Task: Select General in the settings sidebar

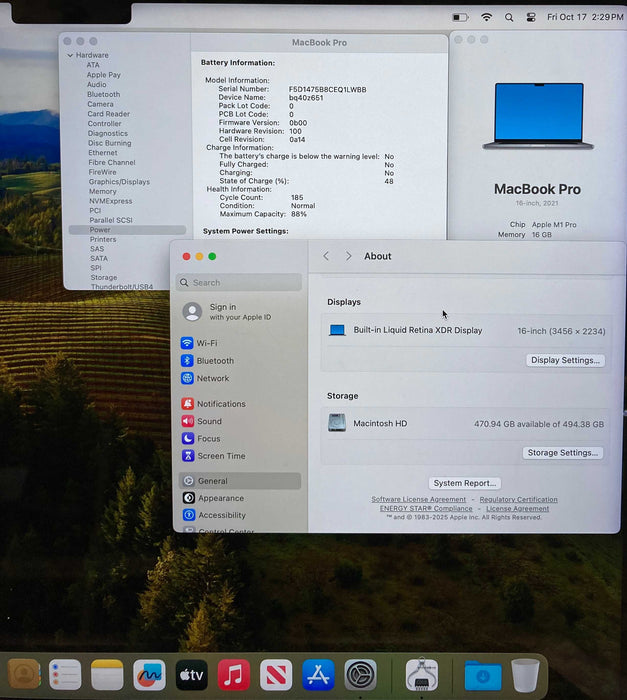Action: [x=240, y=481]
